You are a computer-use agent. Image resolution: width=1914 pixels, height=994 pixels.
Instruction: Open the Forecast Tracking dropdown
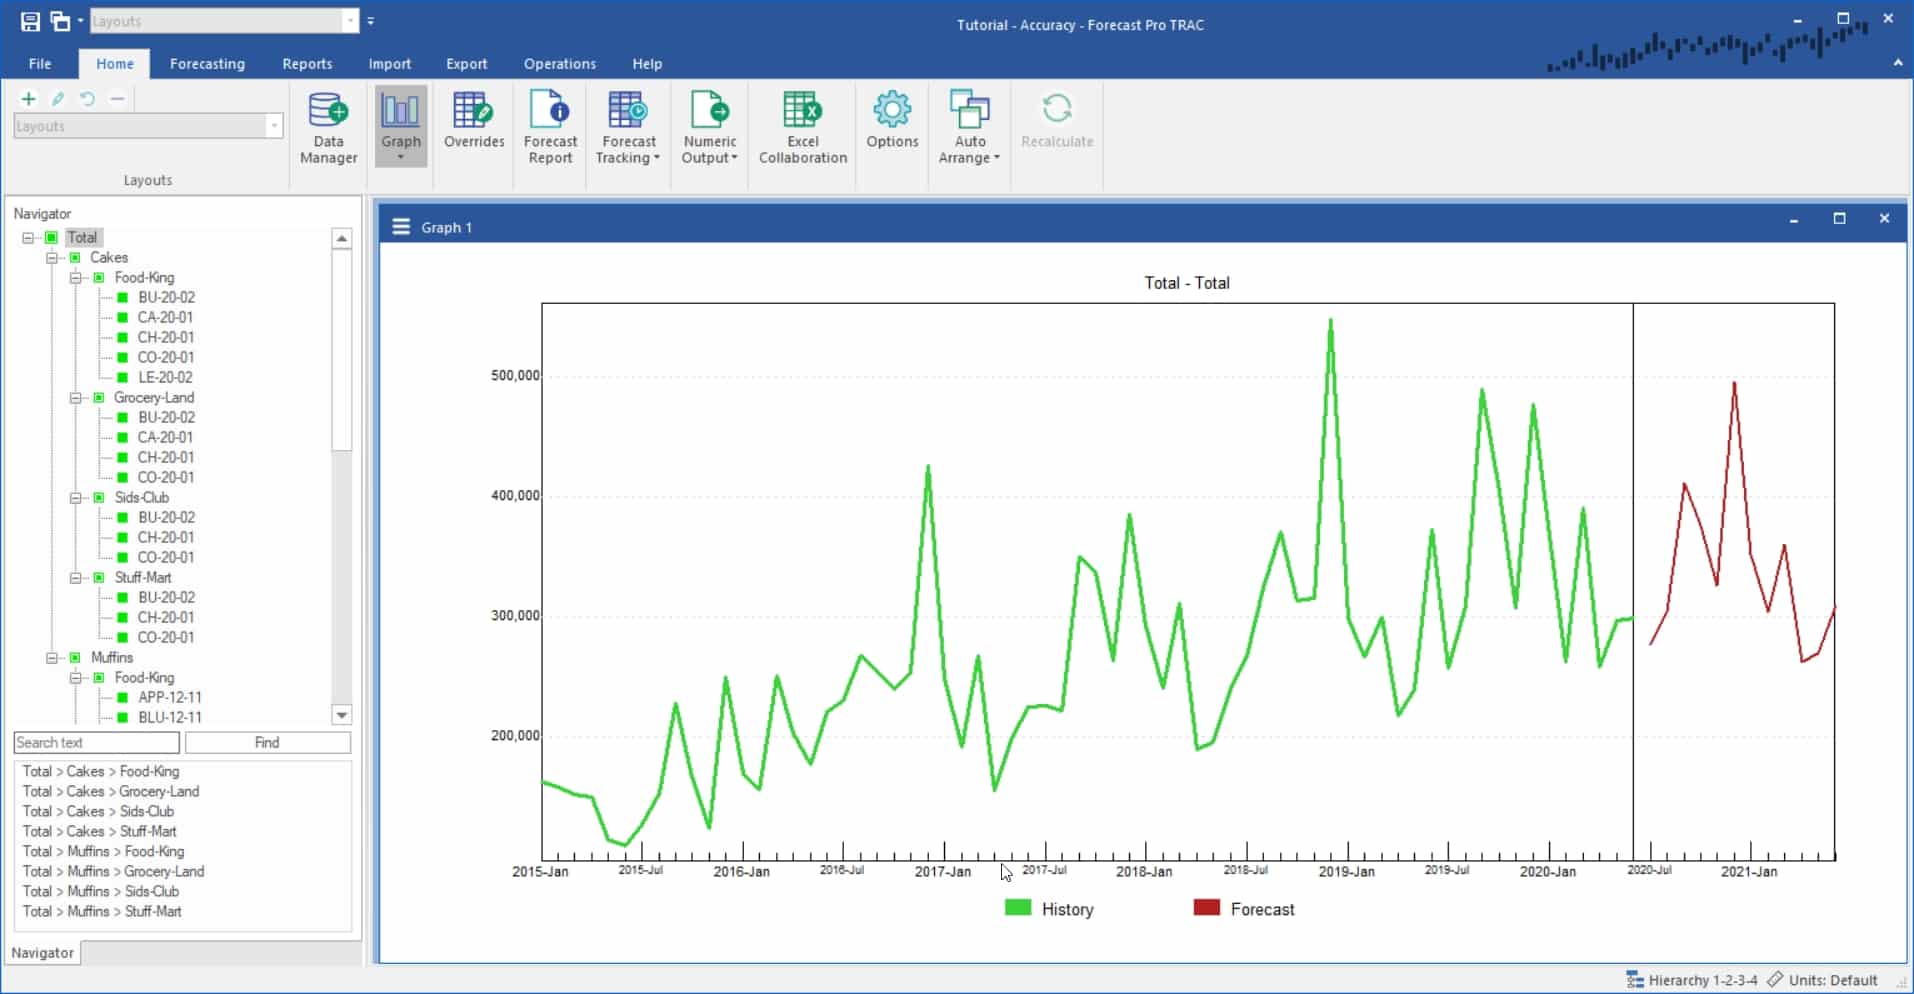point(628,125)
